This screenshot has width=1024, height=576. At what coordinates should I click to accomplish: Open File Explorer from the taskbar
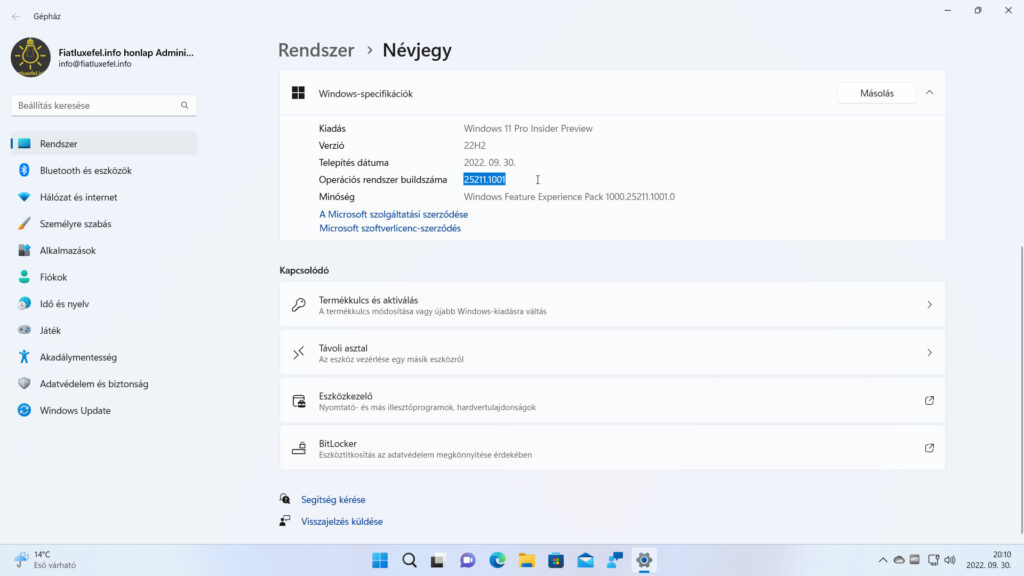(x=526, y=560)
